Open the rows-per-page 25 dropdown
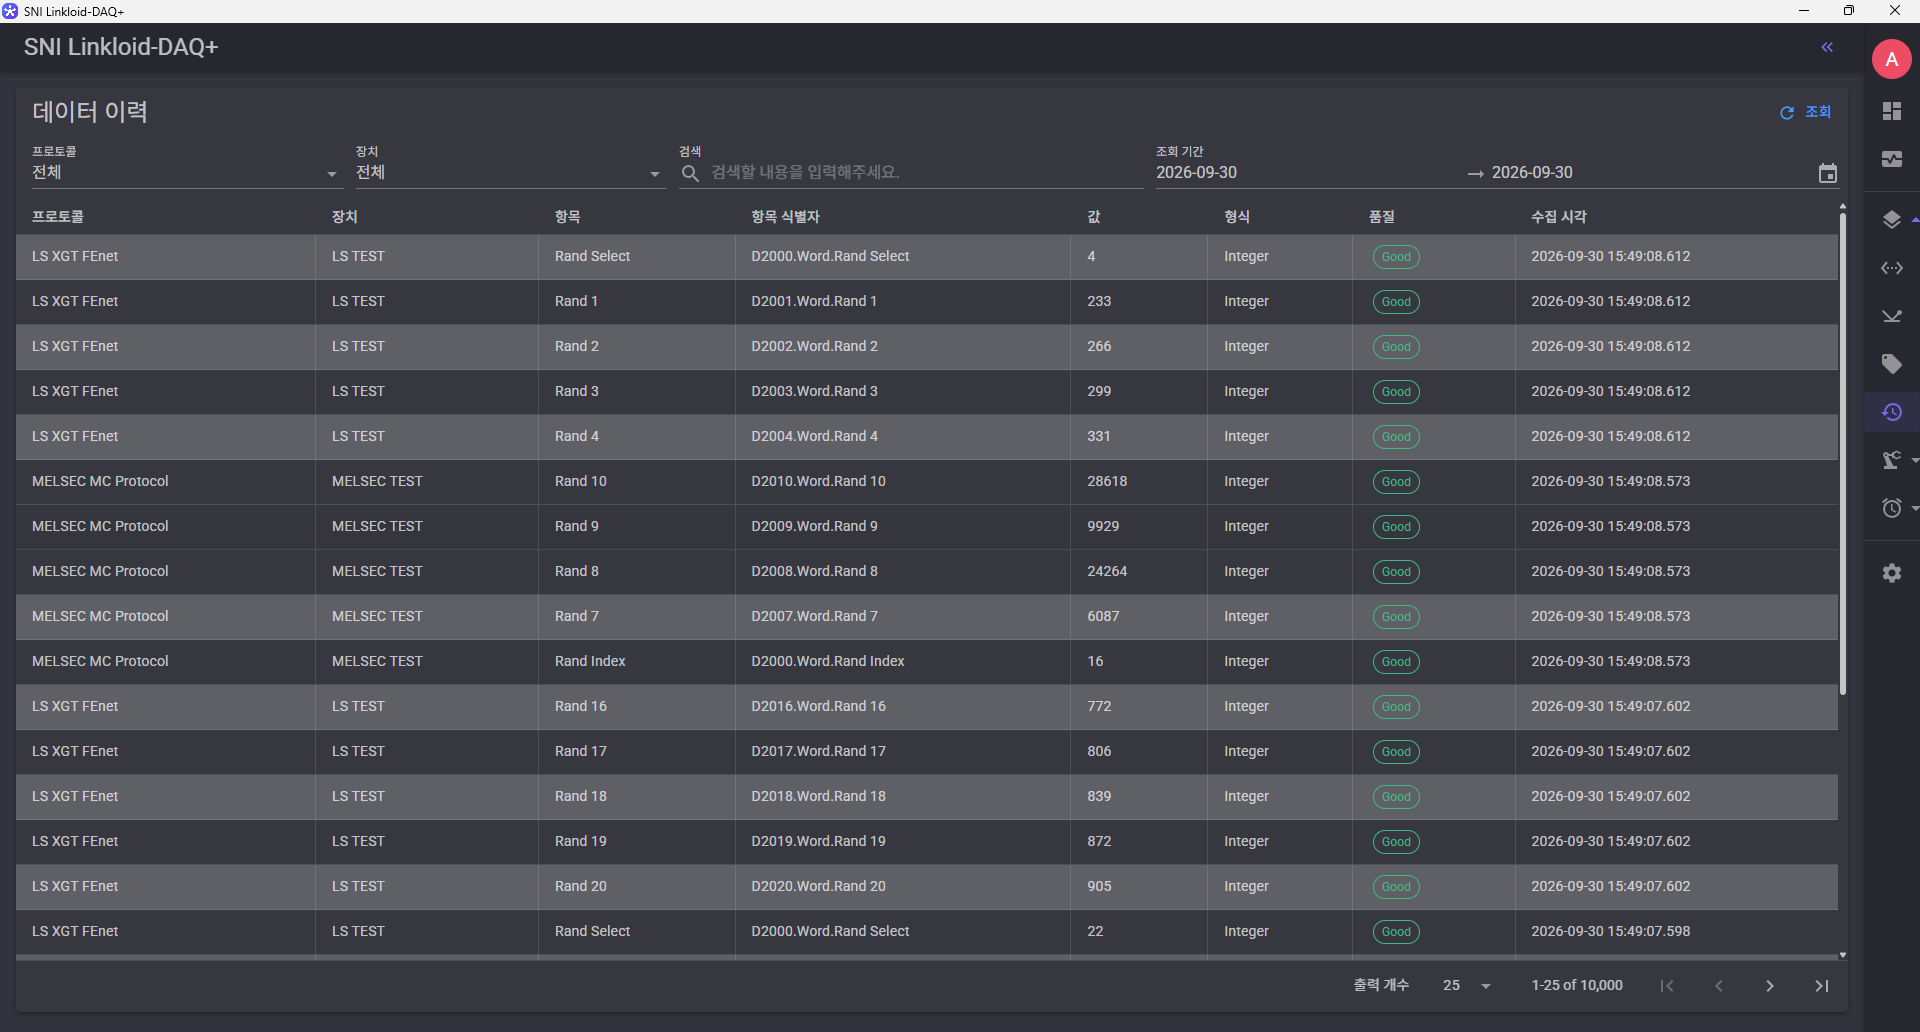Viewport: 1920px width, 1032px height. click(1467, 986)
